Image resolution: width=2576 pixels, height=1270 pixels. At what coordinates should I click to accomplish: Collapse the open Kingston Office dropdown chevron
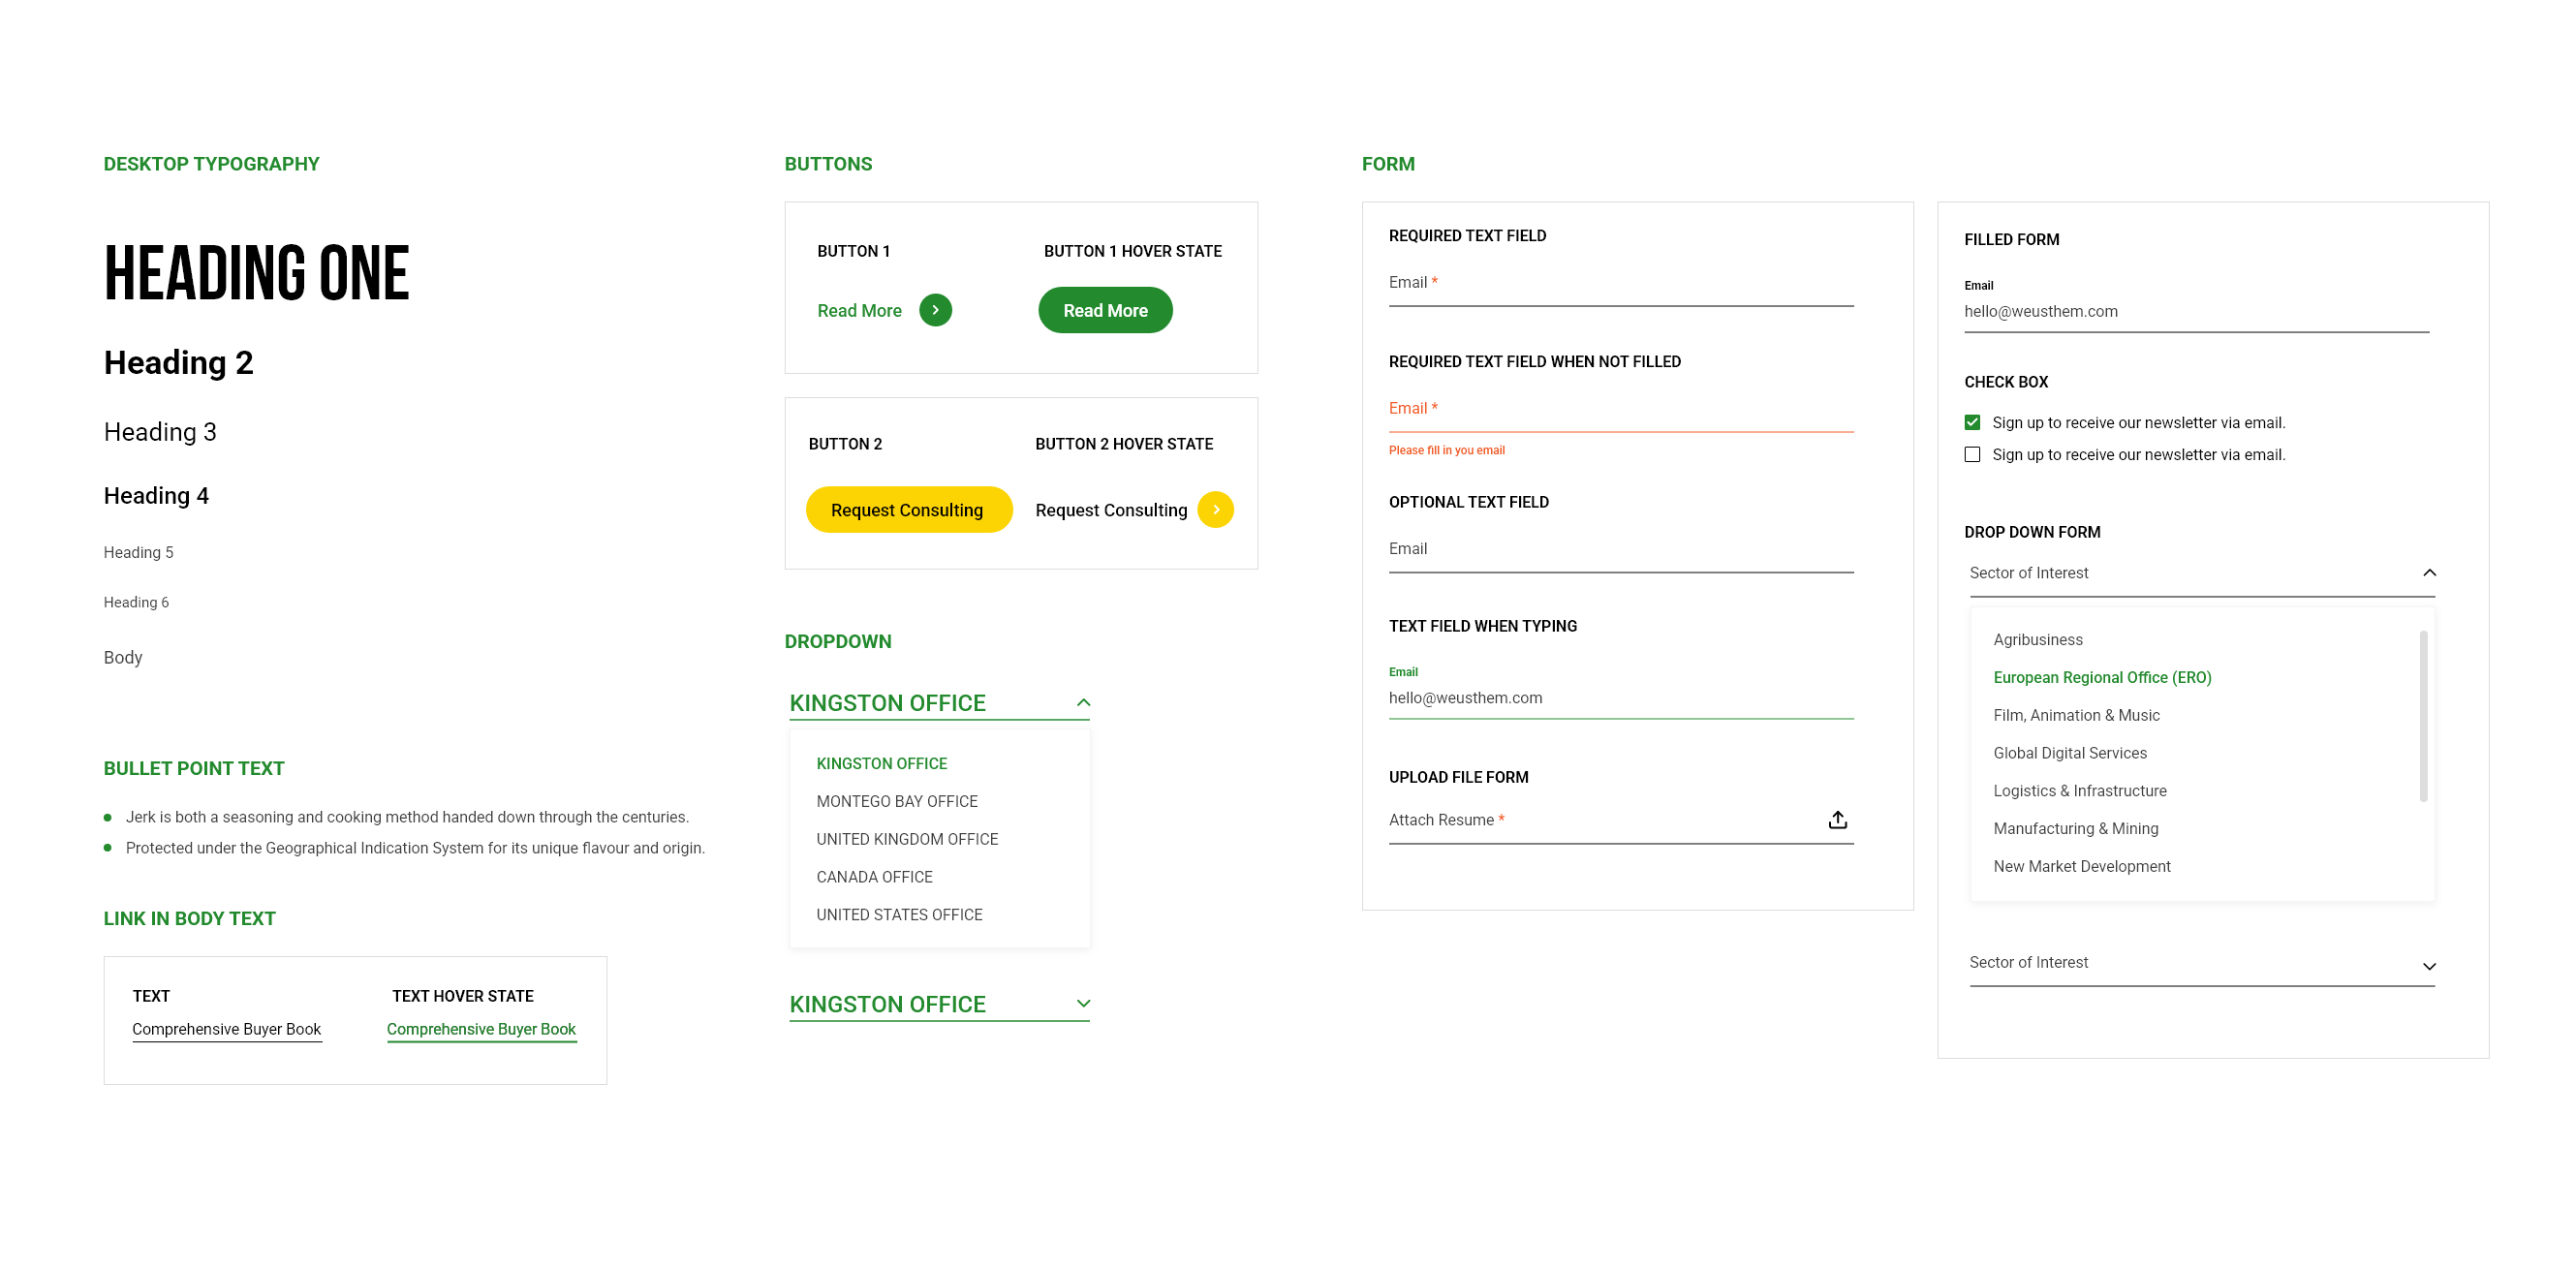point(1083,703)
